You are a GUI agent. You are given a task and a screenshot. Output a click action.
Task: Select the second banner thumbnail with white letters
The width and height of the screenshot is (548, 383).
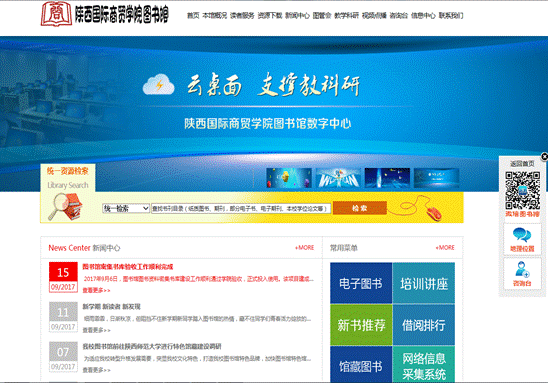(x=338, y=178)
